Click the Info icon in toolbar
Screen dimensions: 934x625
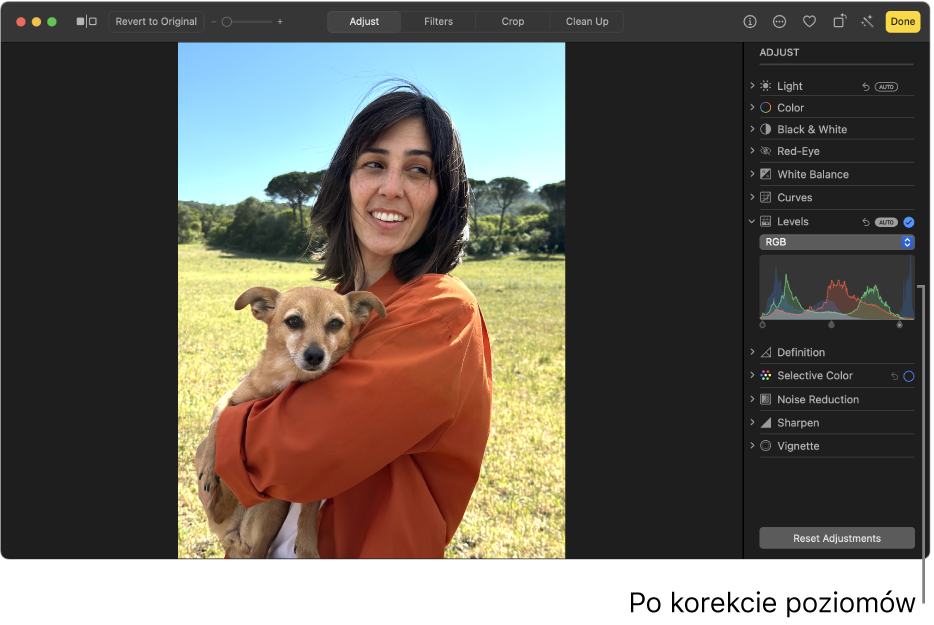click(749, 21)
